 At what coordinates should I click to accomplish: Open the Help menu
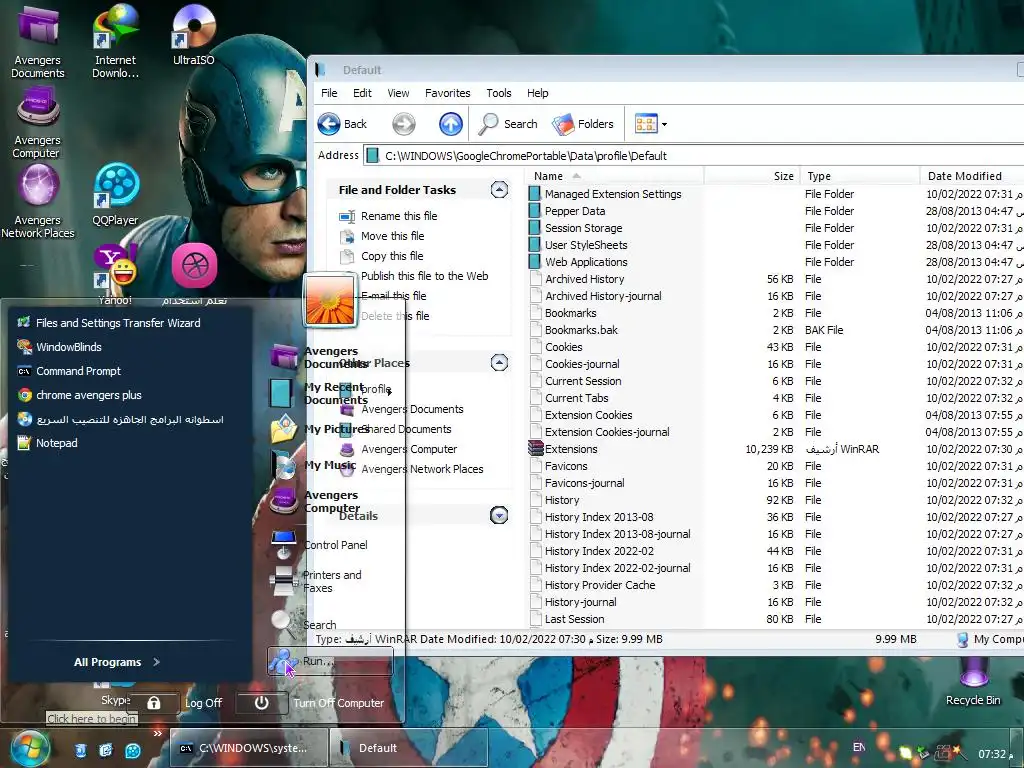point(537,93)
